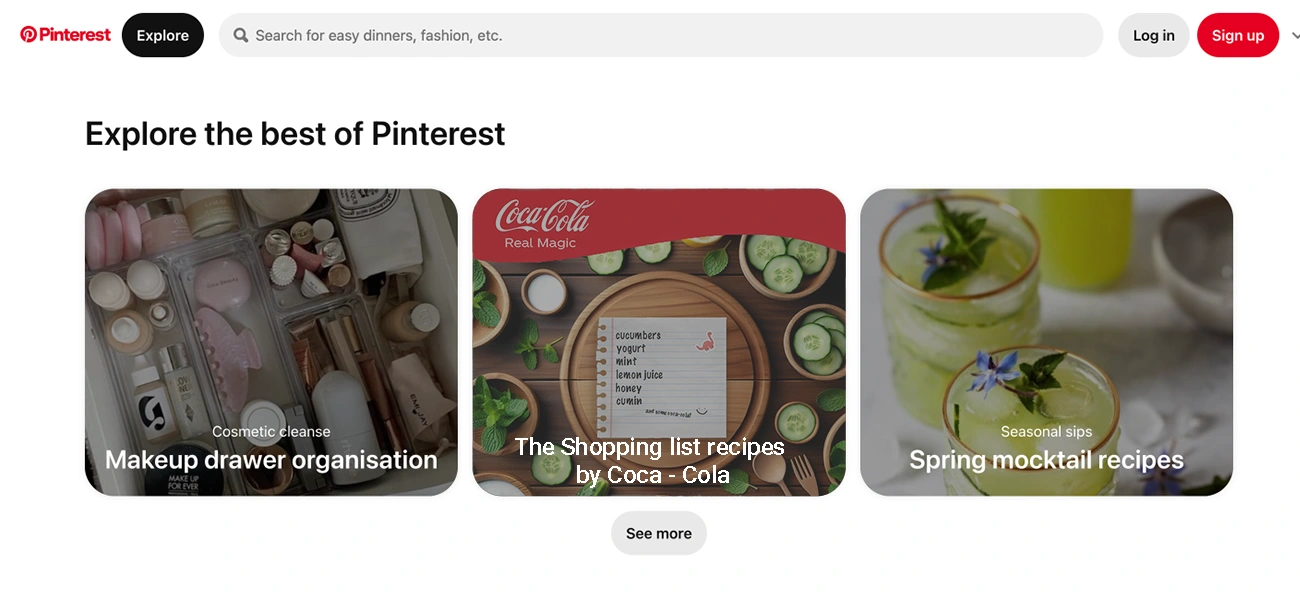The image size is (1300, 600).
Task: Click the See more button
Action: pos(659,533)
